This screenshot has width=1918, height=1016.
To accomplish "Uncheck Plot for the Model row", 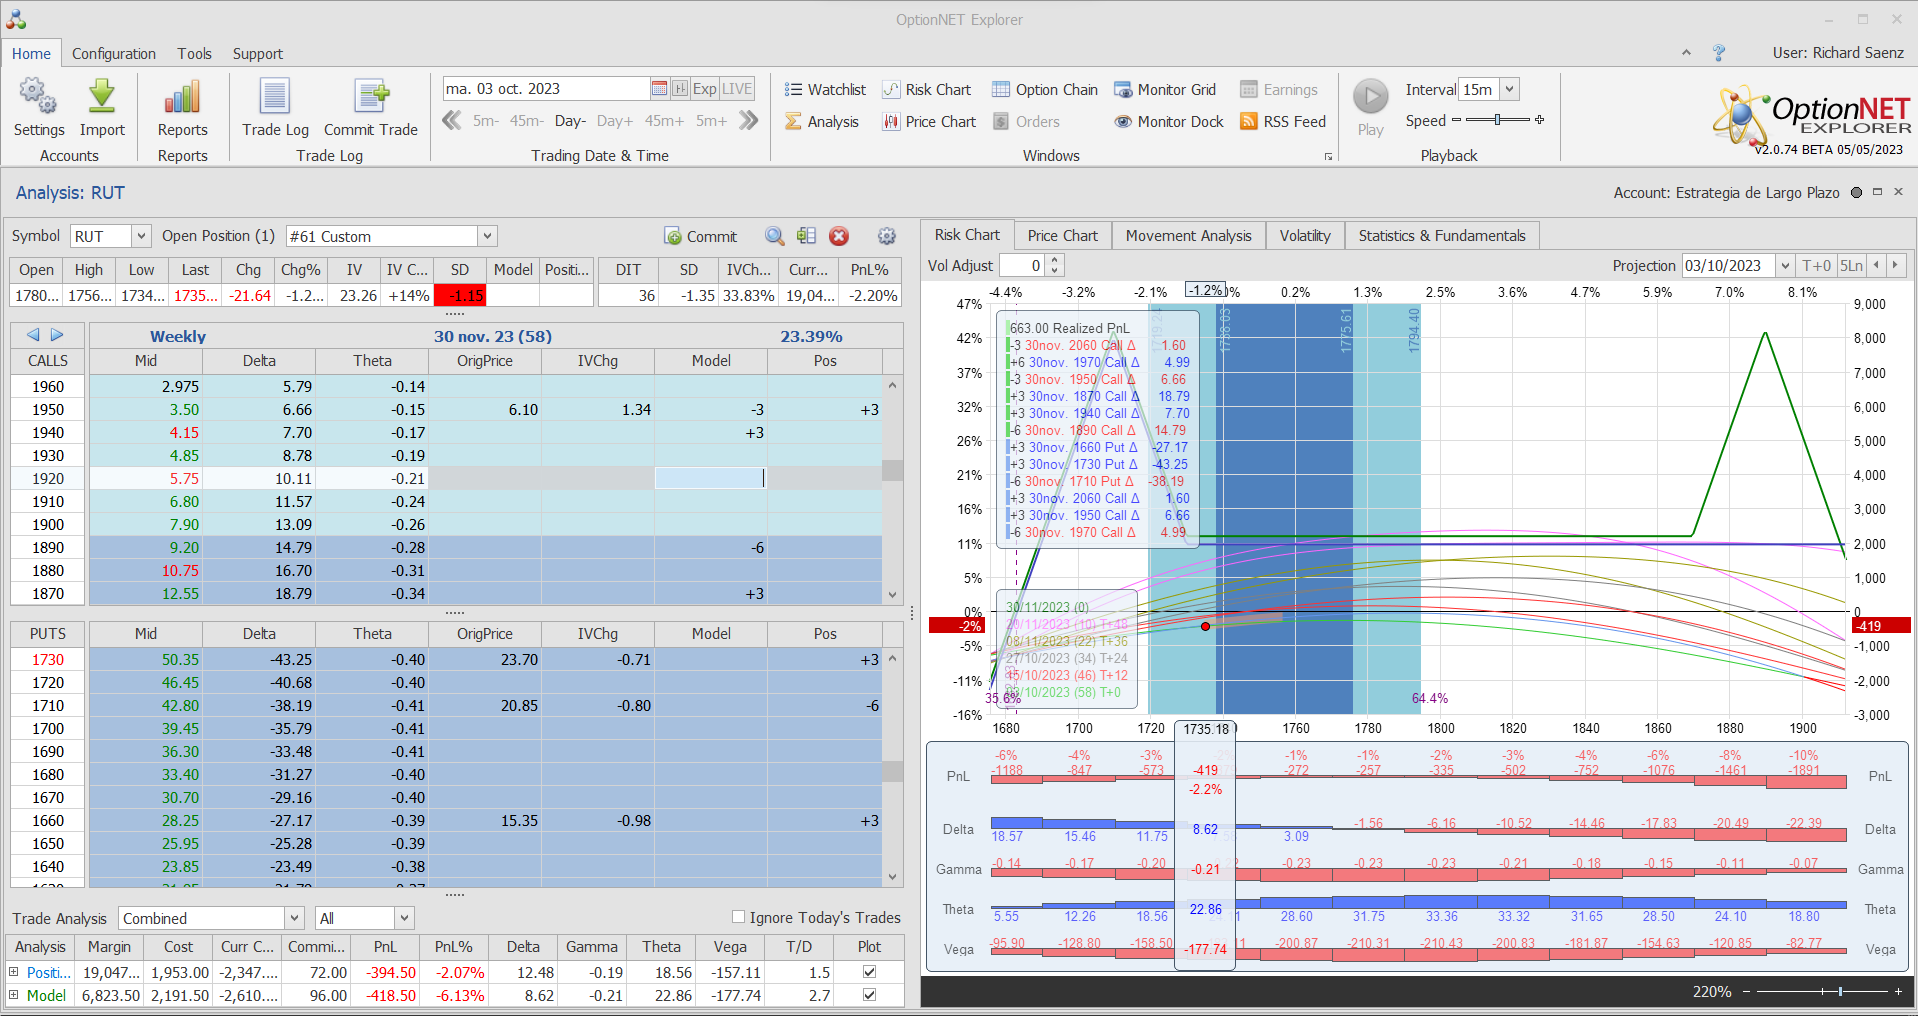I will [869, 995].
